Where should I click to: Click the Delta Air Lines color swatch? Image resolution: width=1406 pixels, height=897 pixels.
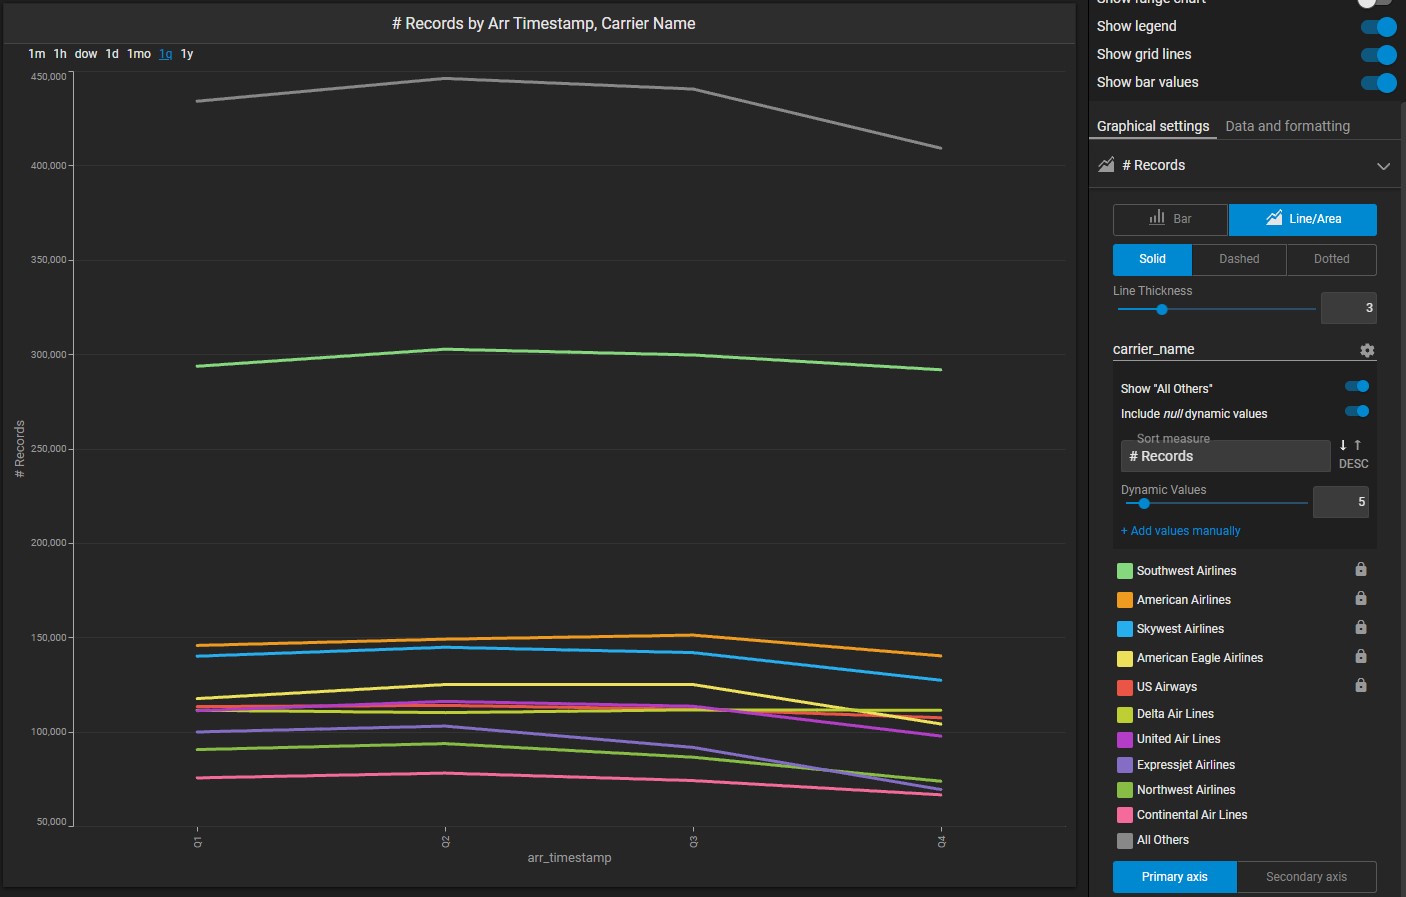click(x=1125, y=714)
